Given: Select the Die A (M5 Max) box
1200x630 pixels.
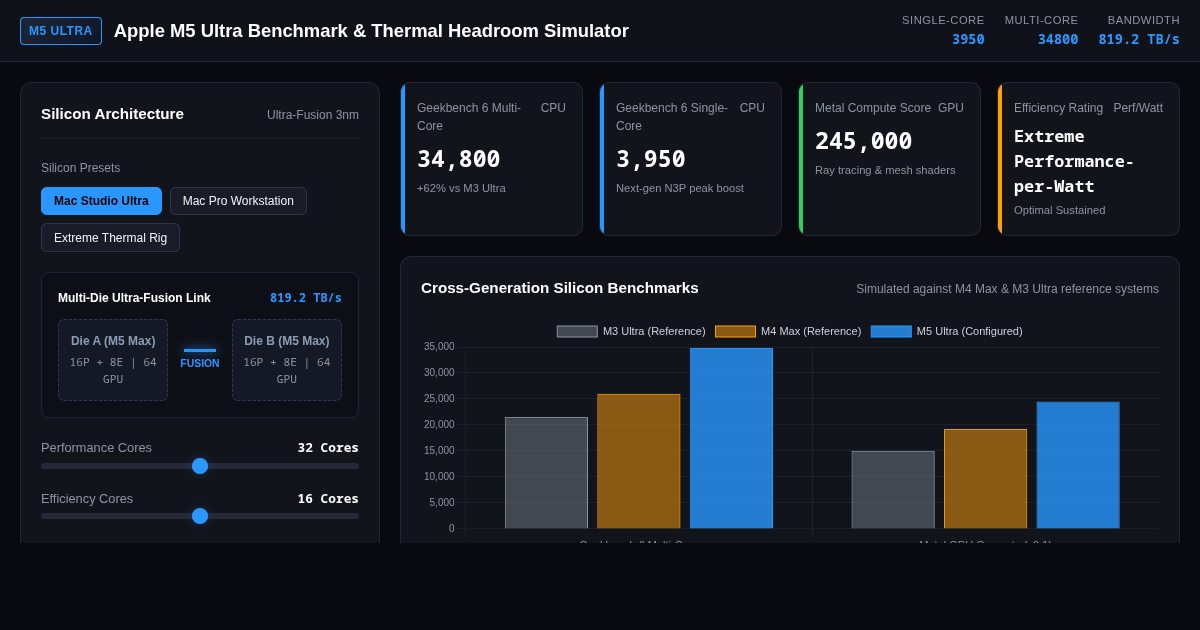Looking at the screenshot, I should point(113,360).
